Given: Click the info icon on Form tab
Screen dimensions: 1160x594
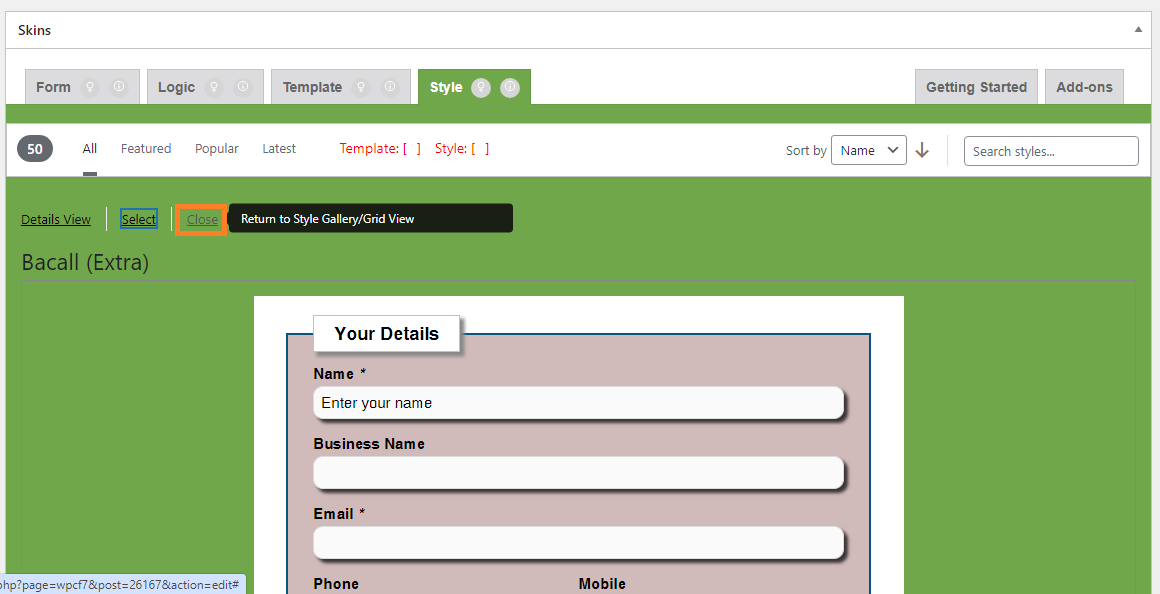Looking at the screenshot, I should point(119,87).
